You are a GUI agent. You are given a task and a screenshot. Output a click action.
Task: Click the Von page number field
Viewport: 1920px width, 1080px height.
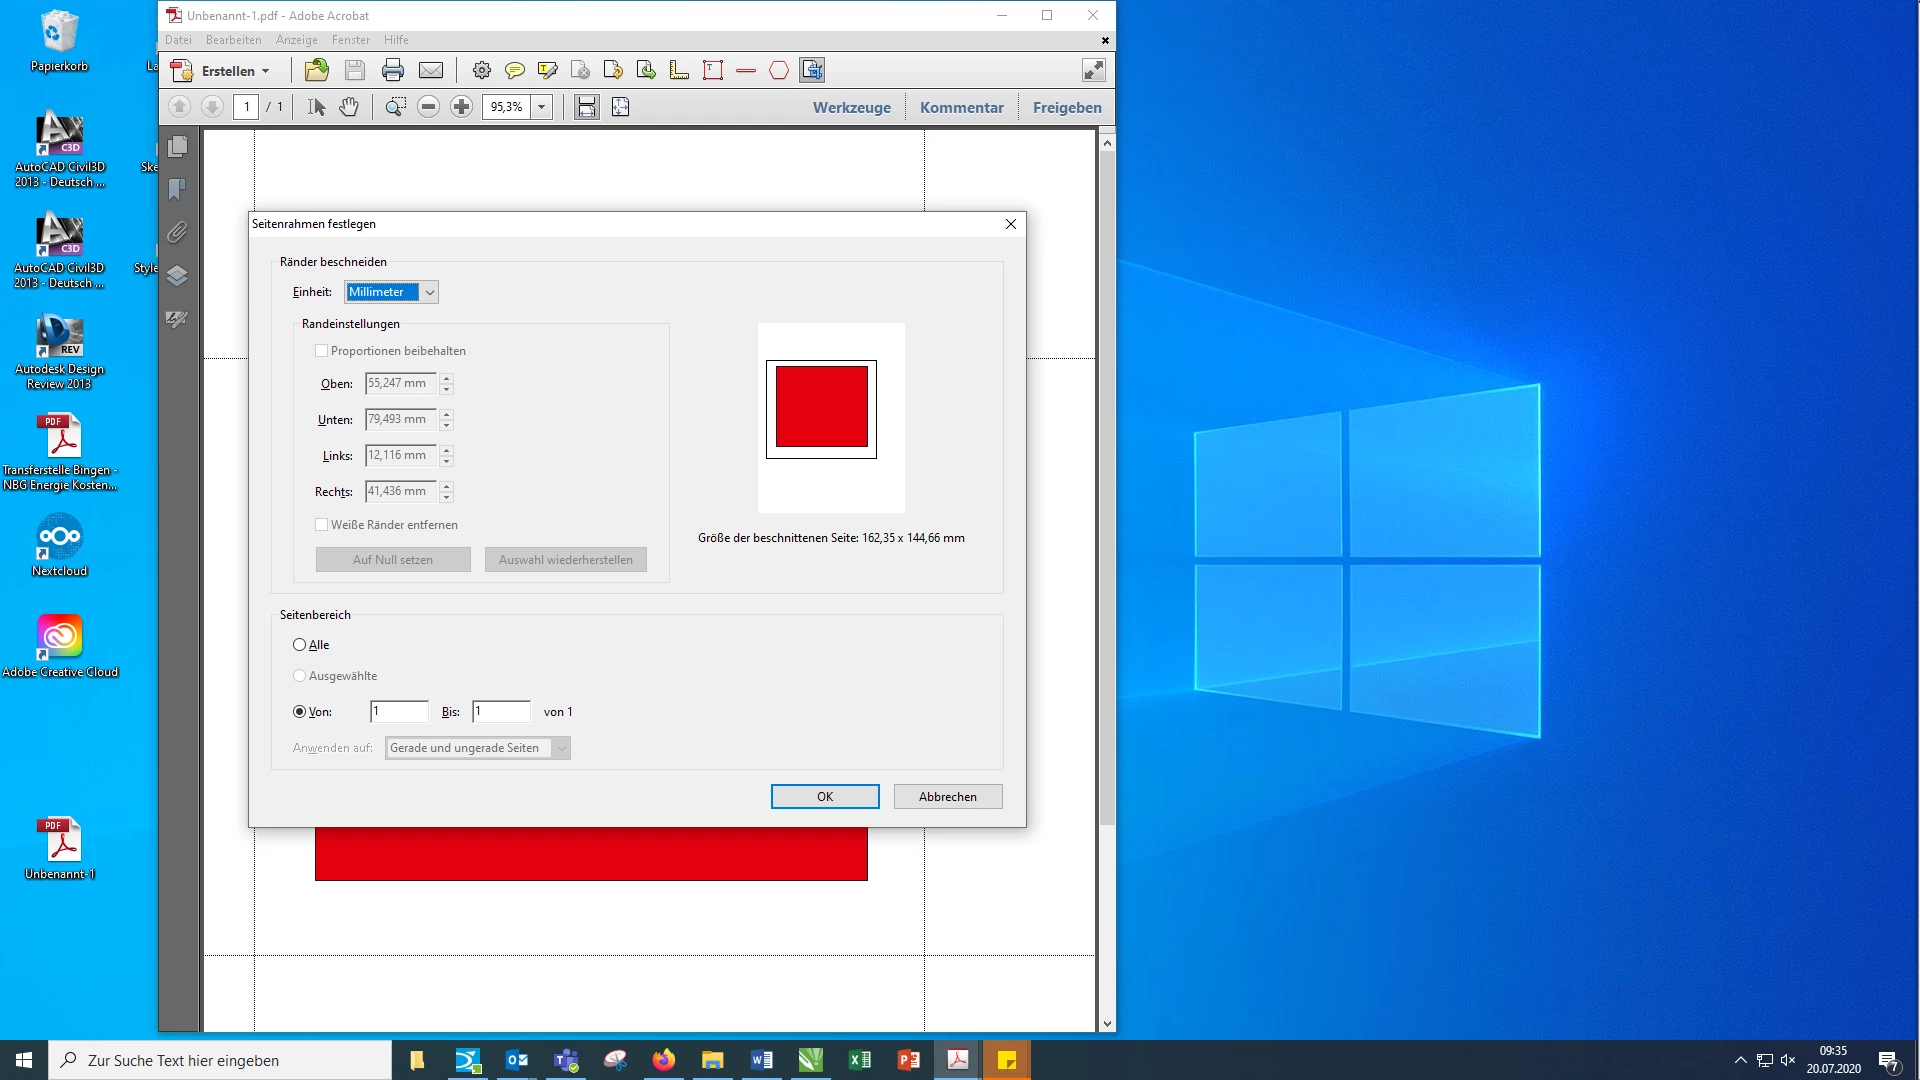(399, 712)
